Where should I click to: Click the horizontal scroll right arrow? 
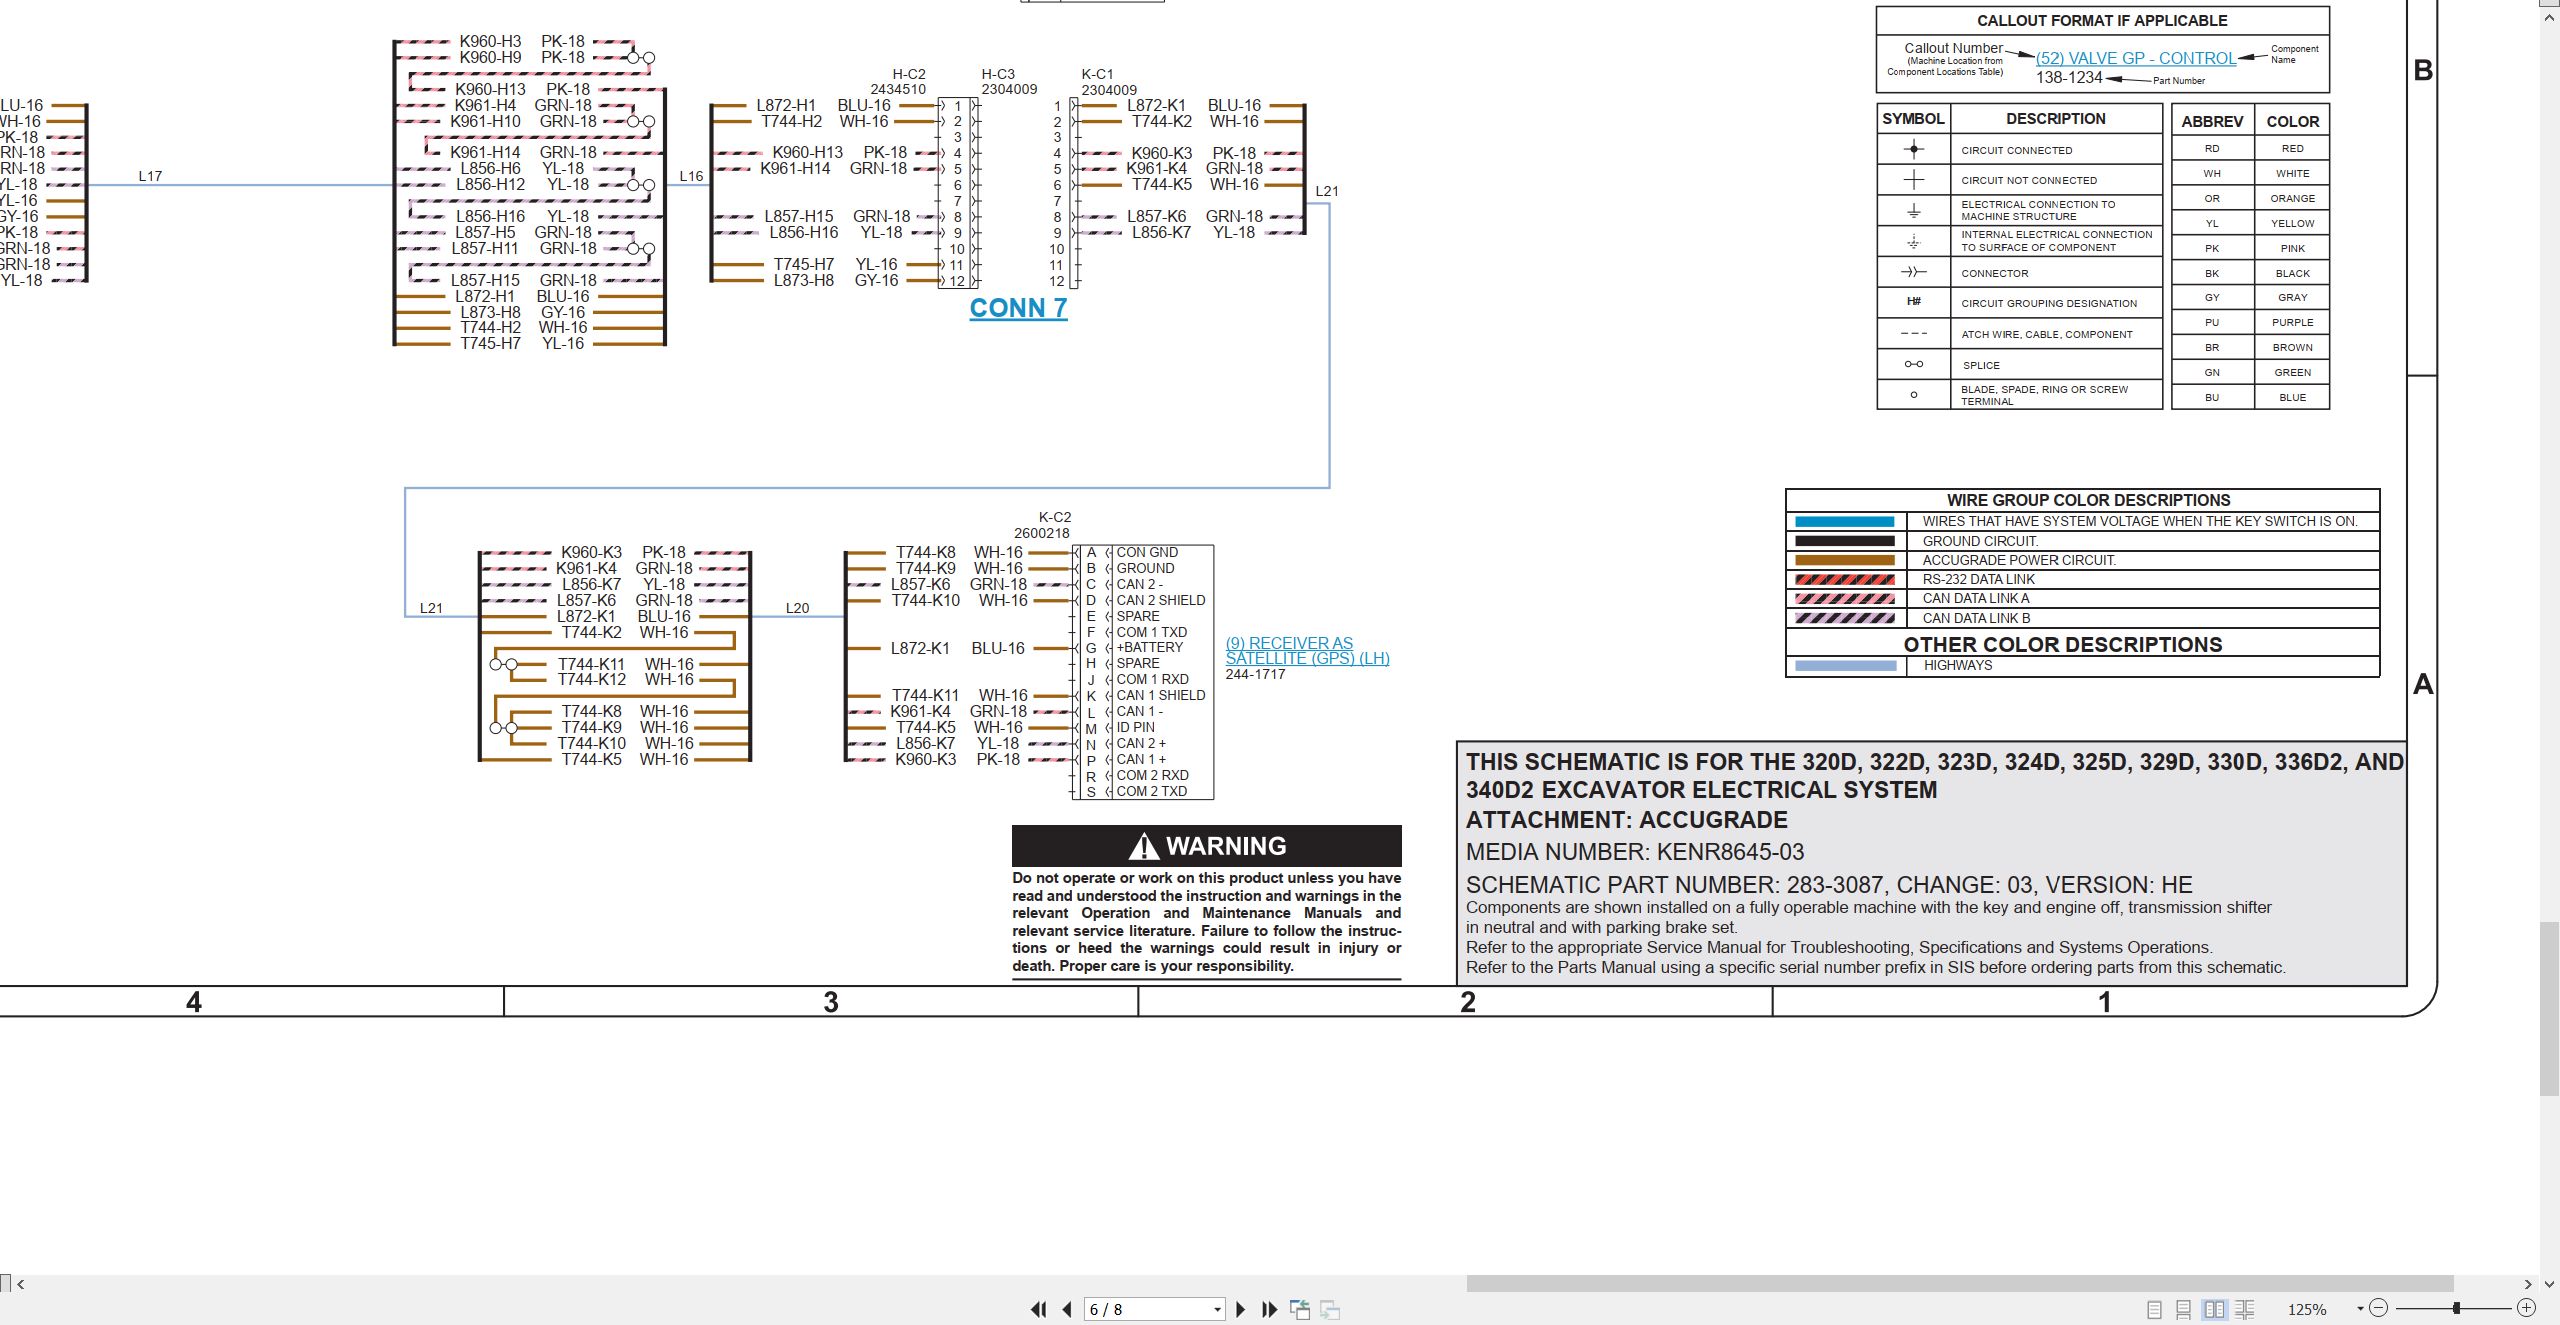click(2527, 1284)
